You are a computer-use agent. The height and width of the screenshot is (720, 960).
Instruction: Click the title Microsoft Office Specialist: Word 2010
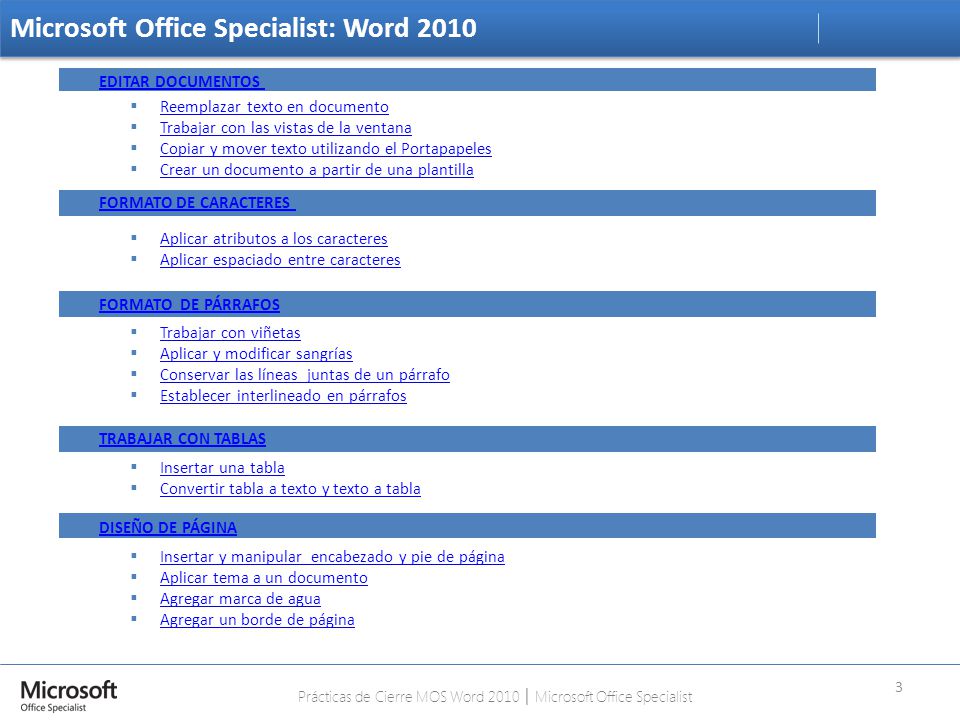pos(244,28)
